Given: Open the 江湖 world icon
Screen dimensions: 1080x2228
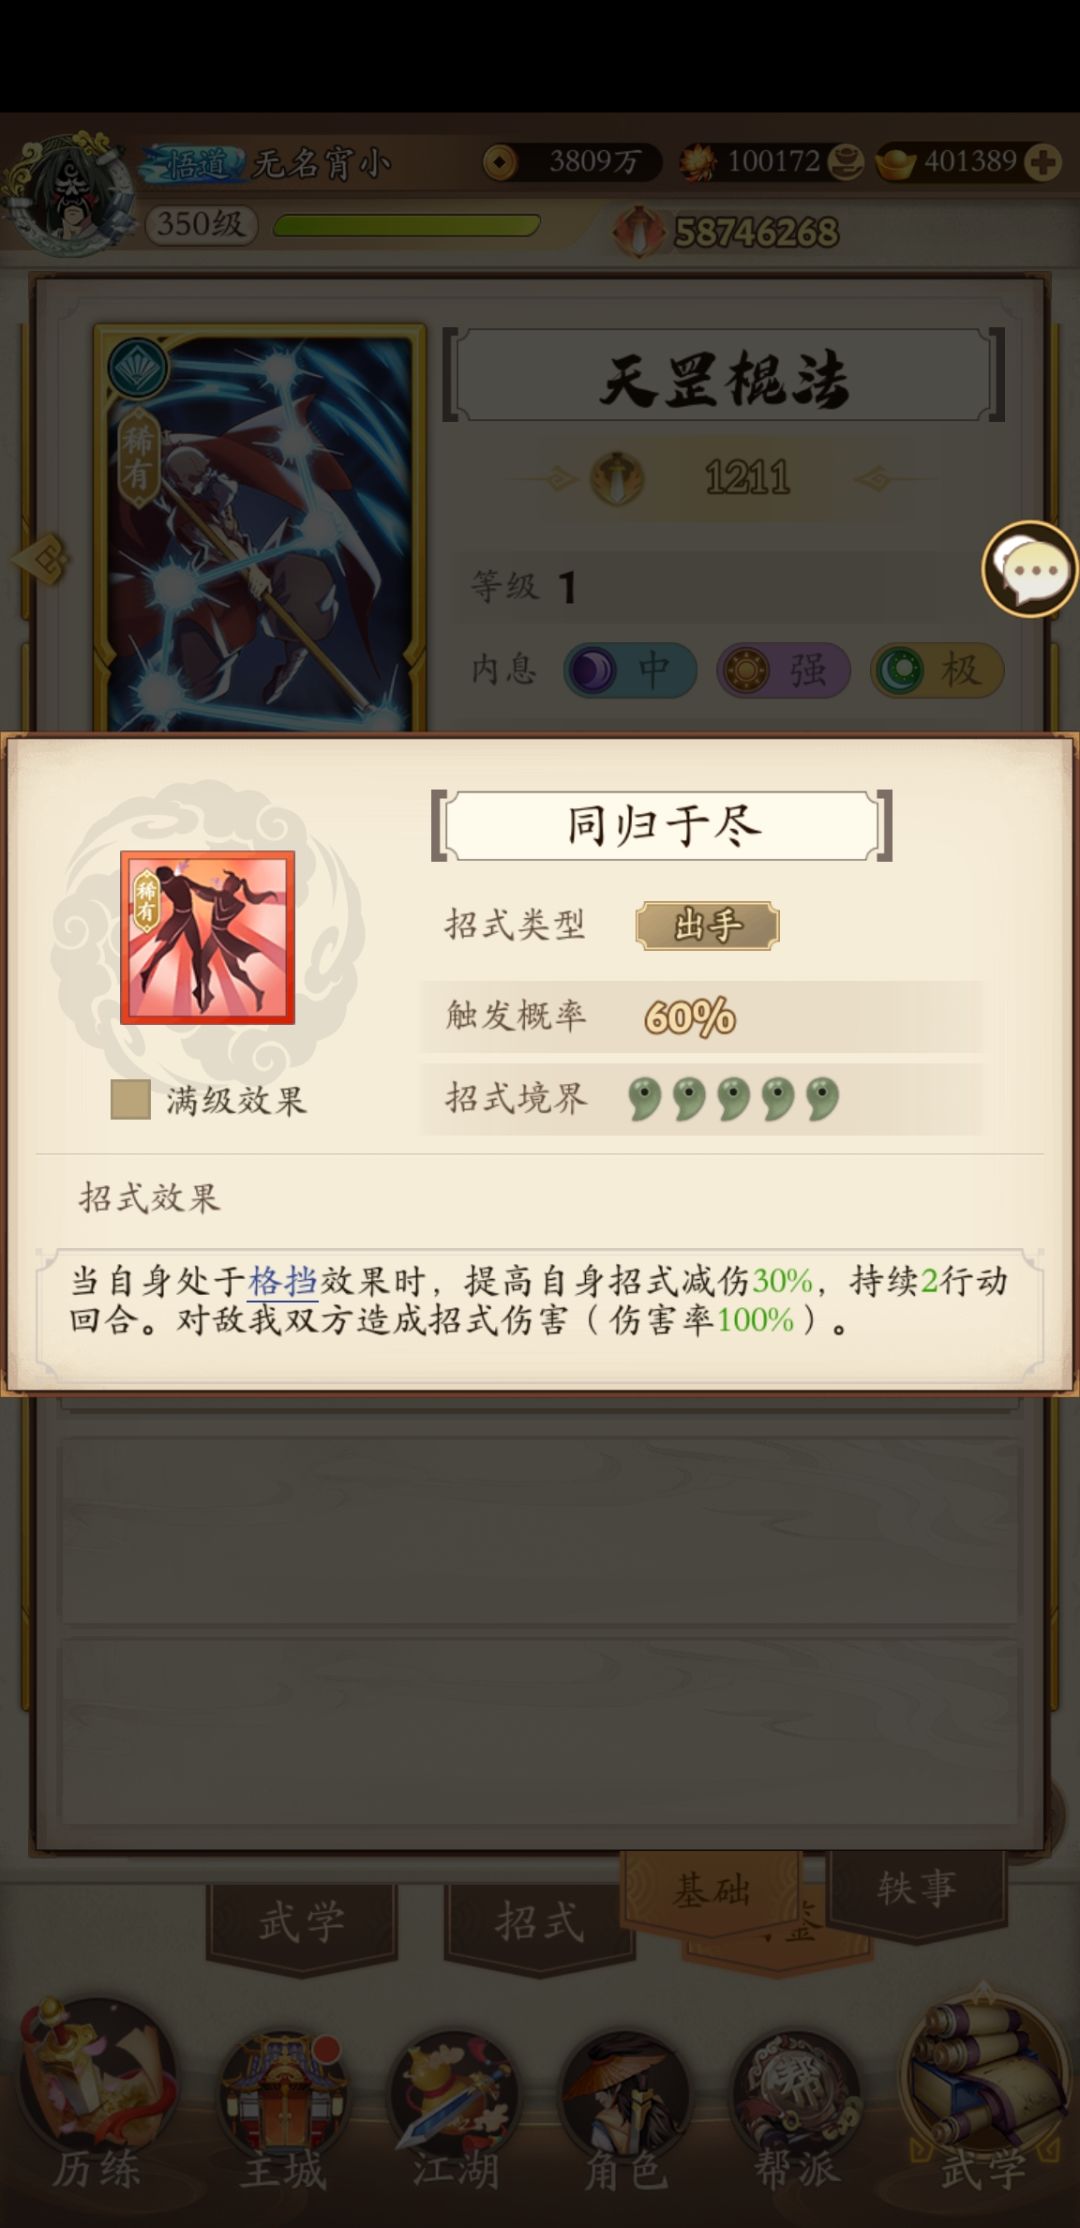Looking at the screenshot, I should click(x=456, y=2107).
